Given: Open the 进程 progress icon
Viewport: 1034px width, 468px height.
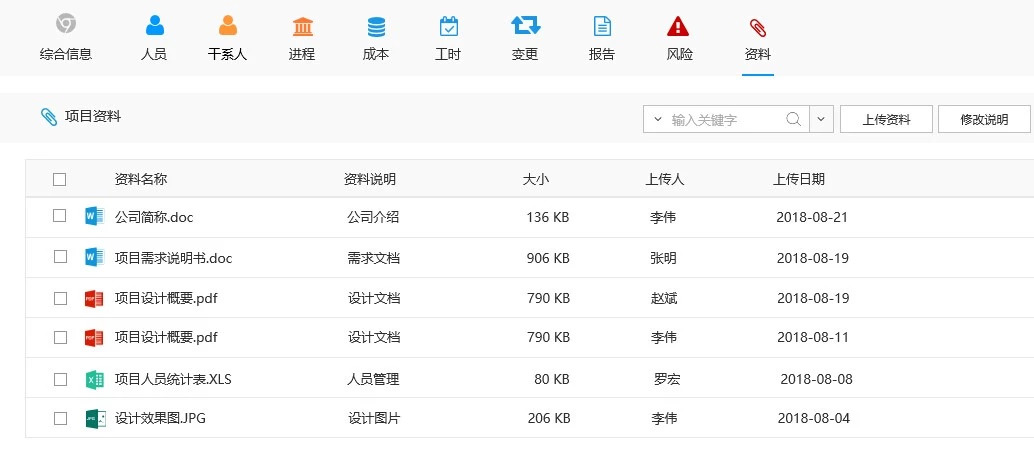Looking at the screenshot, I should [302, 25].
